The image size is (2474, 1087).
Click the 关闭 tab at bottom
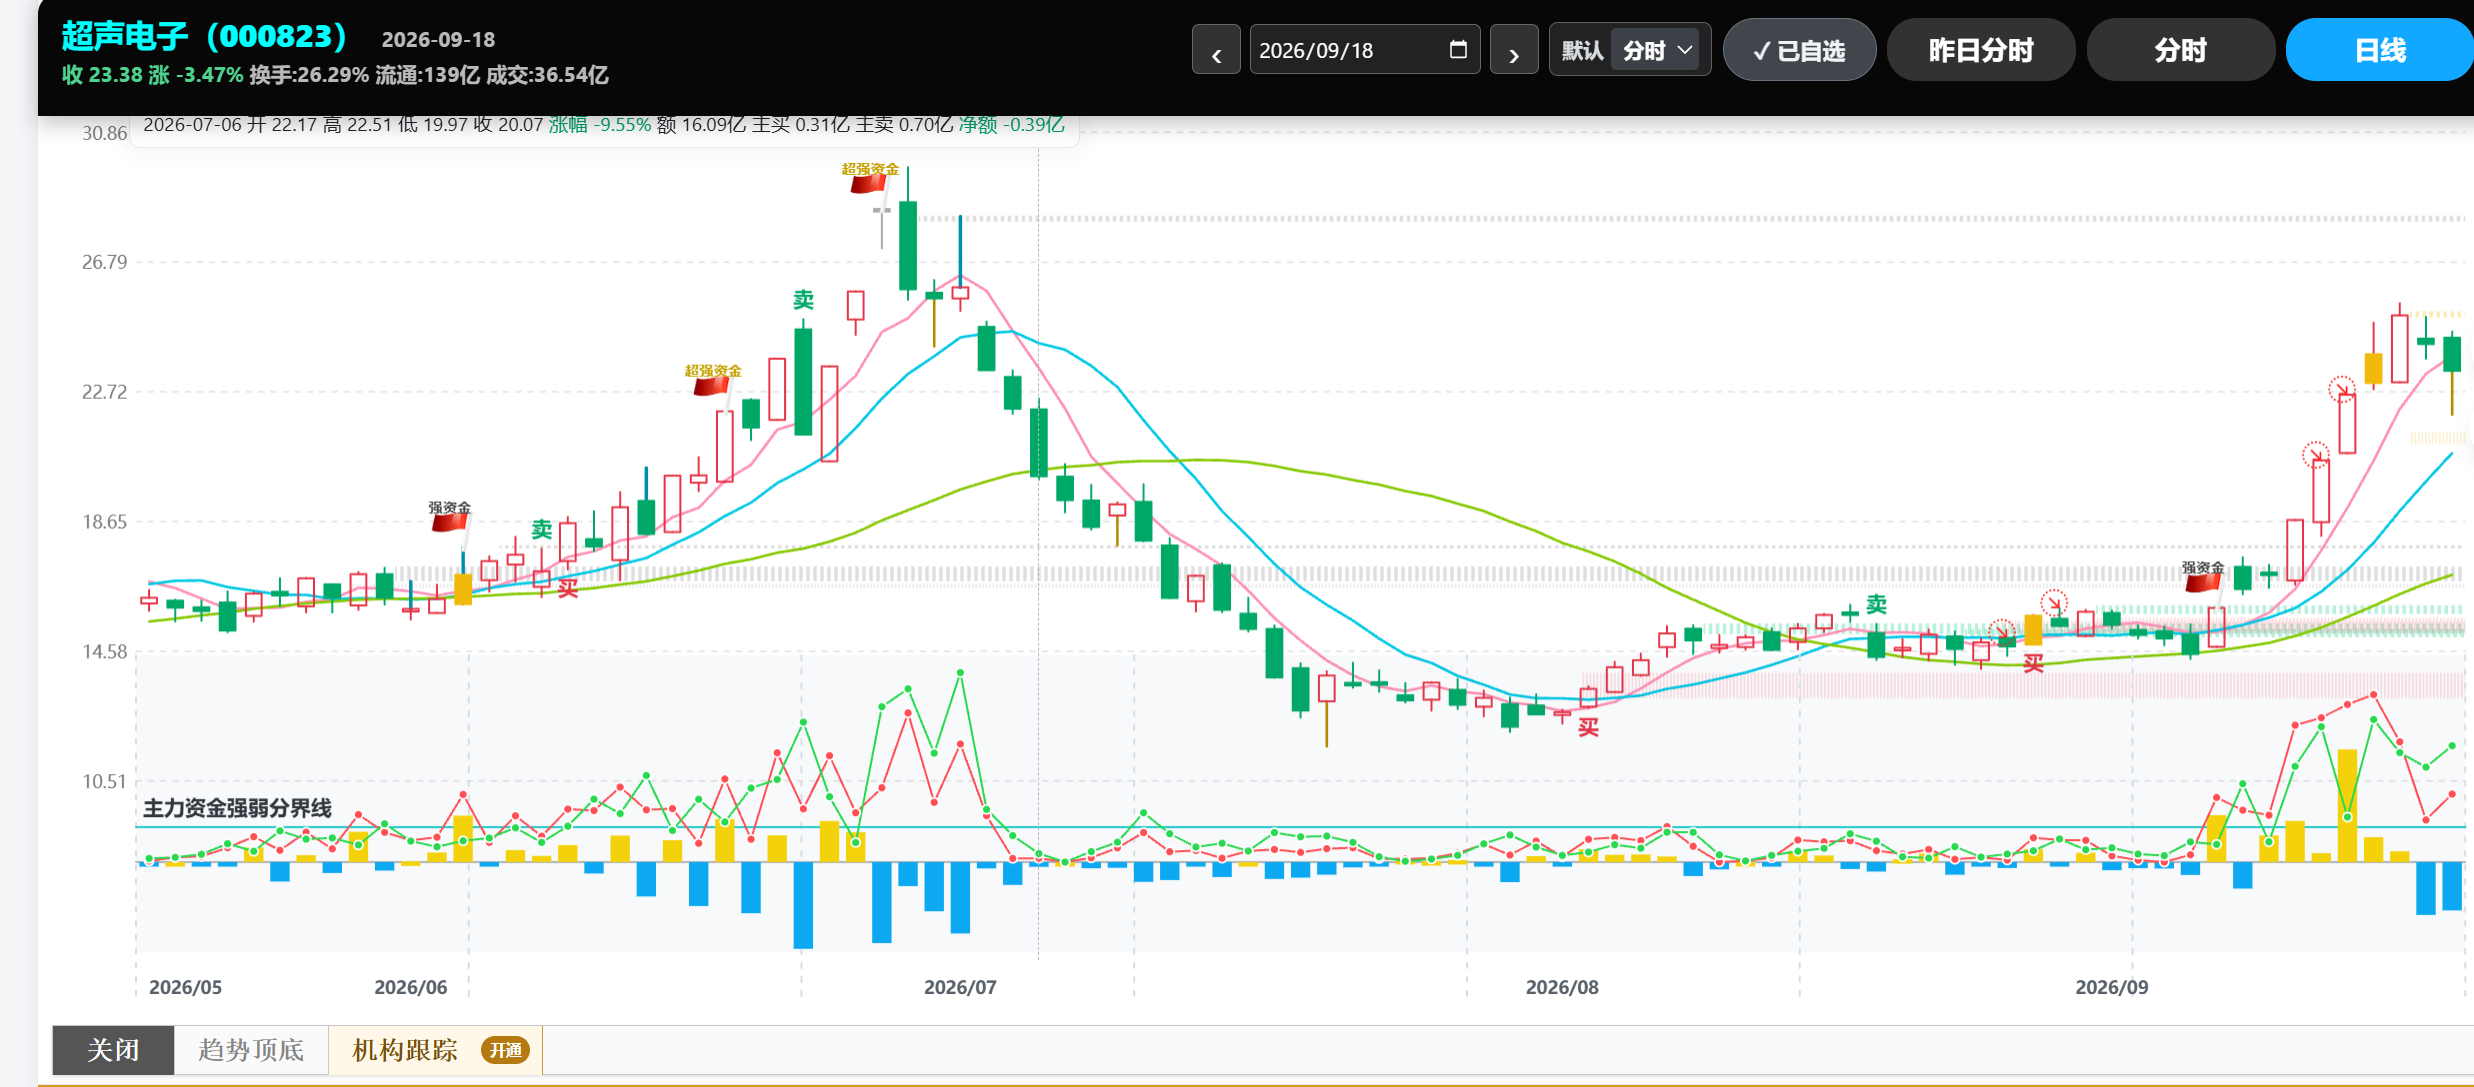pos(113,1050)
